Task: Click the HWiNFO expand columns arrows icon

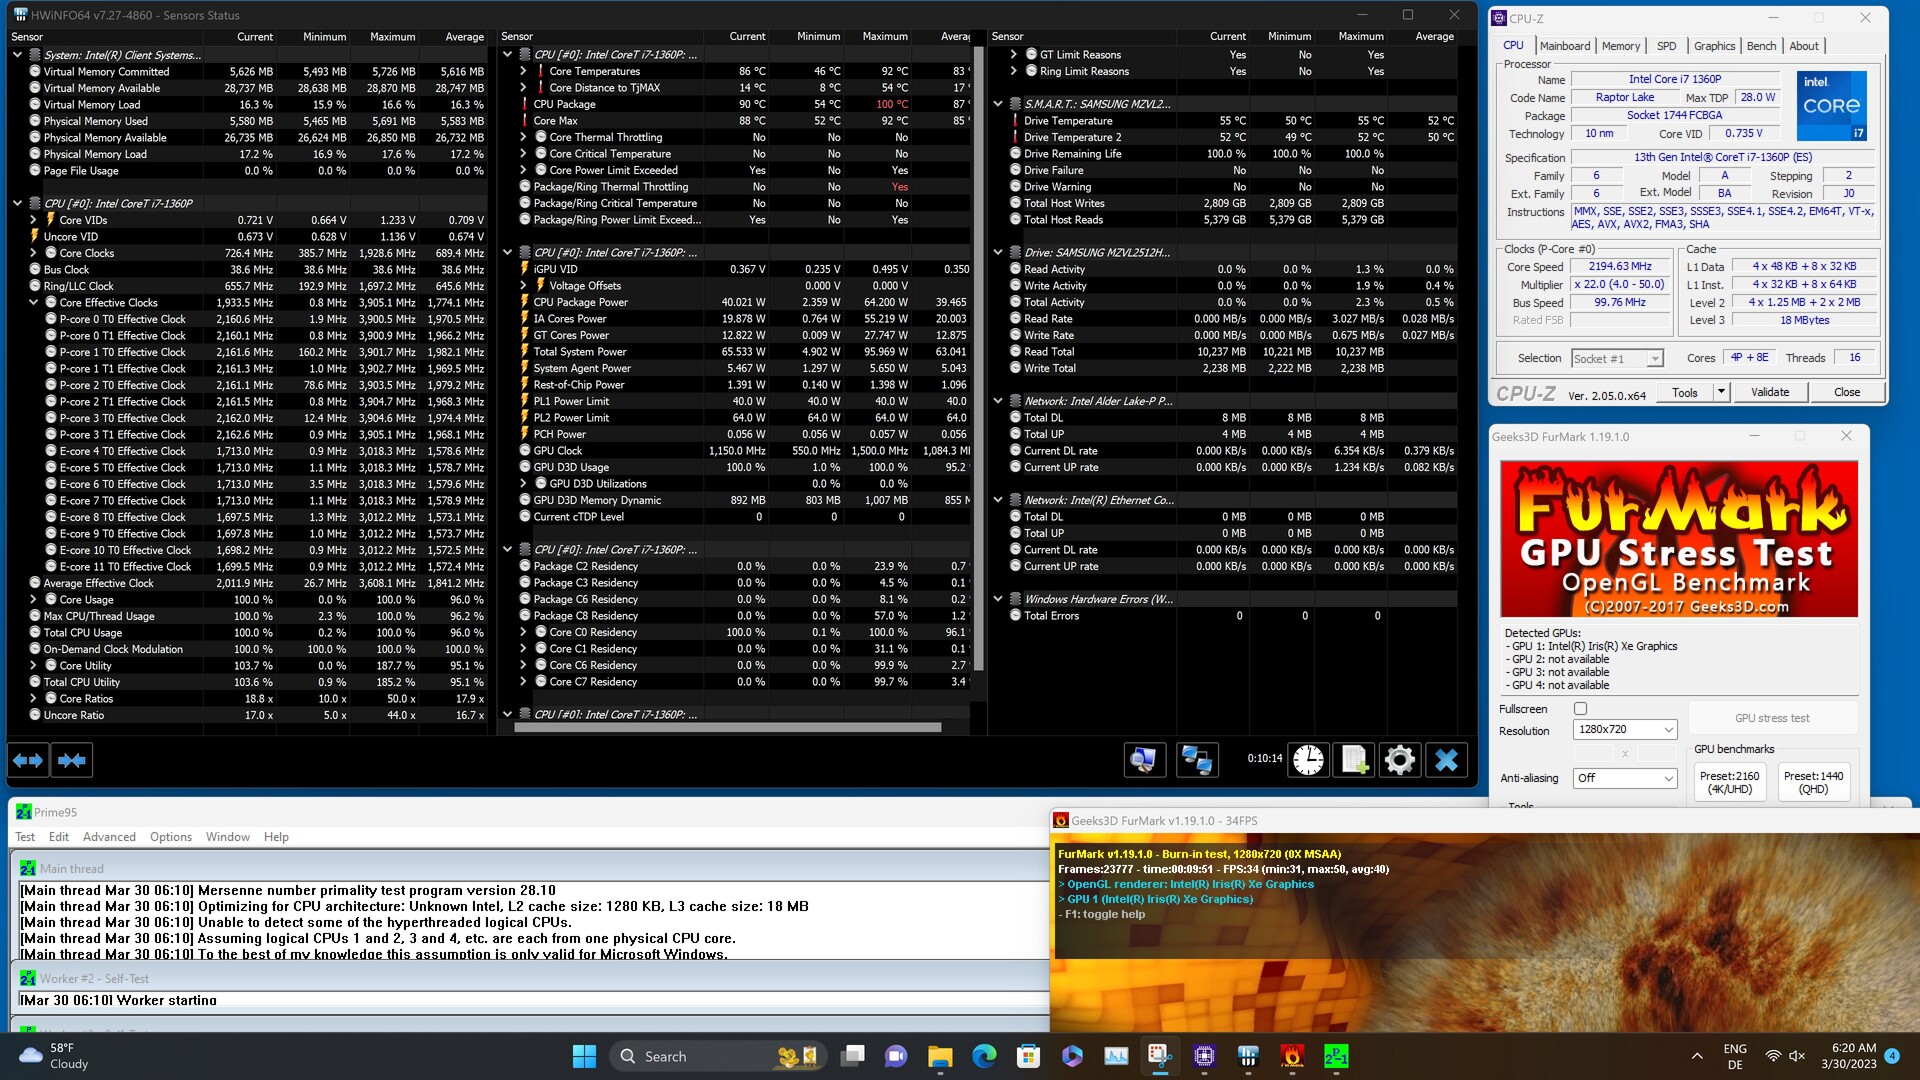Action: coord(28,761)
